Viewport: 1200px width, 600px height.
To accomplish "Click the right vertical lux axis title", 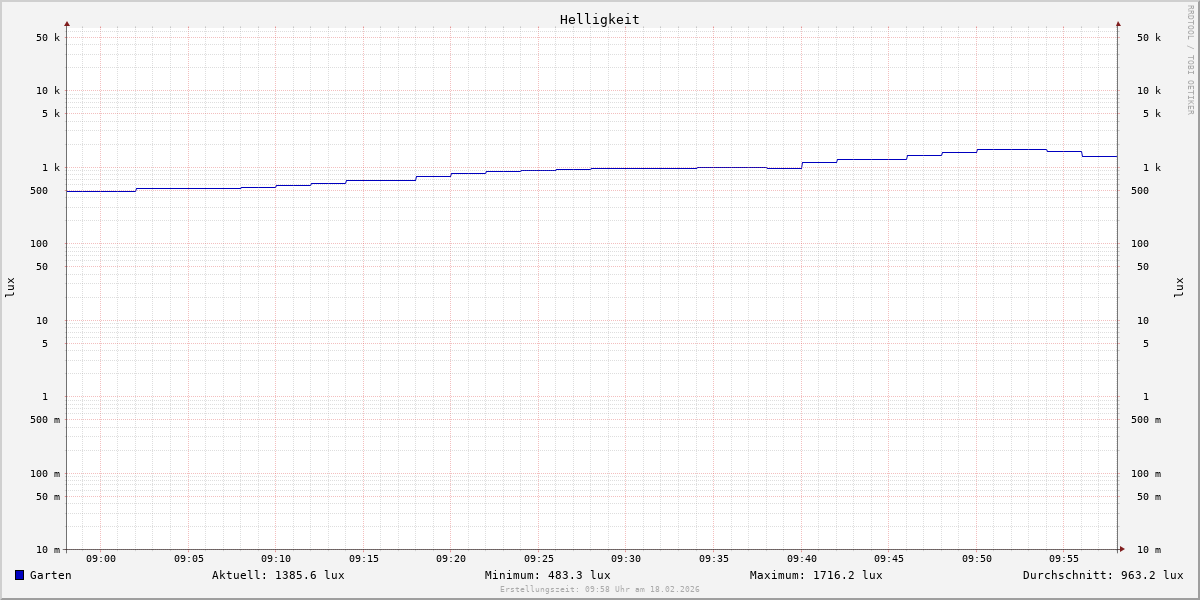I will tap(1180, 287).
